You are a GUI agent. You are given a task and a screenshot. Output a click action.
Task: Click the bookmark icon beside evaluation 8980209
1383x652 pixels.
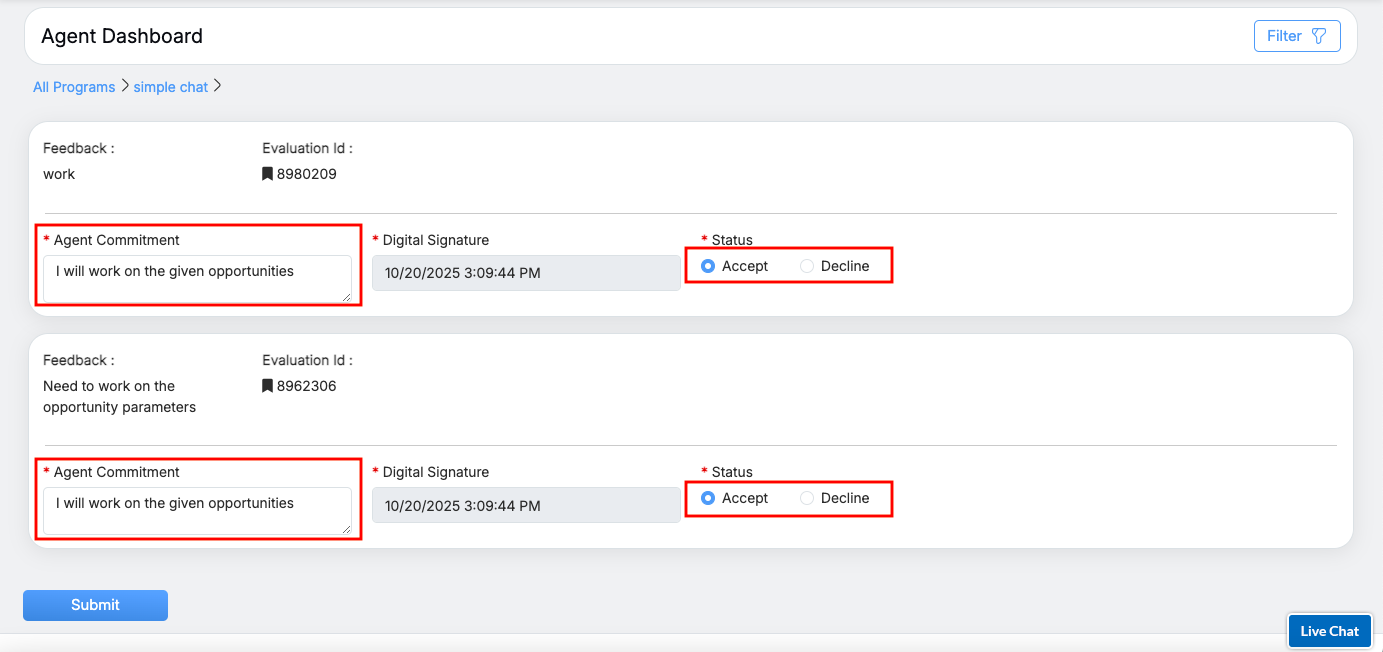coord(267,174)
